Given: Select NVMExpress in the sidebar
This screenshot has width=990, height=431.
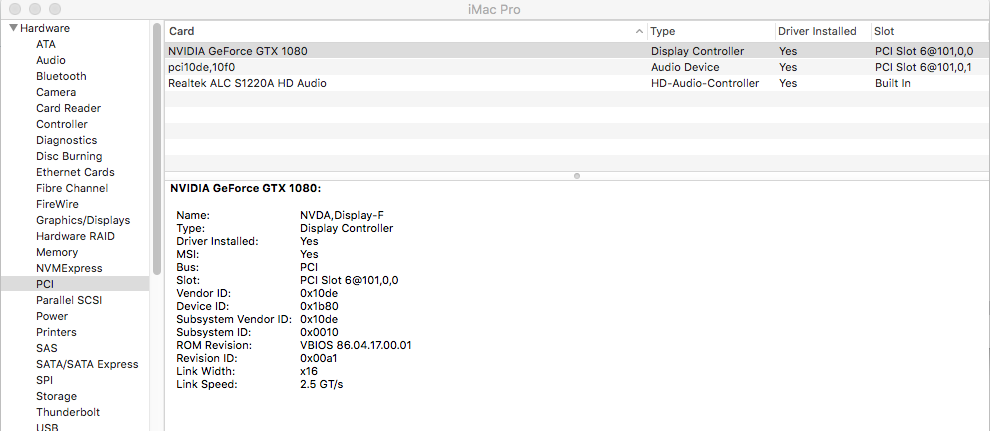Looking at the screenshot, I should tap(69, 268).
